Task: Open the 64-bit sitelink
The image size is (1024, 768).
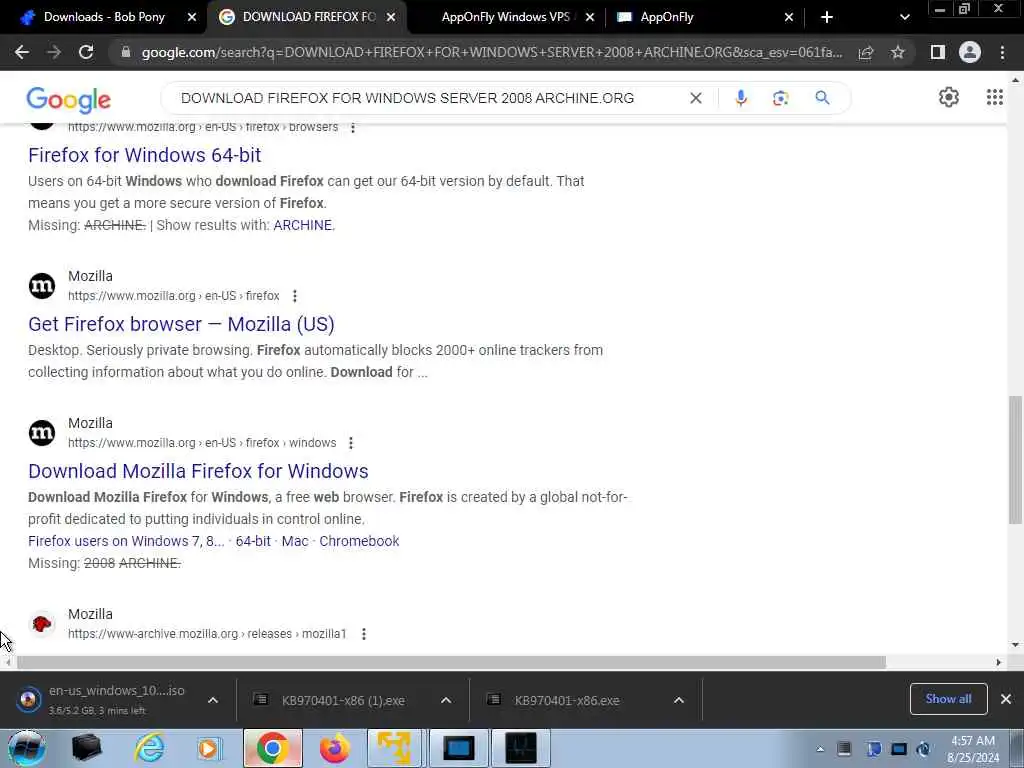Action: [x=253, y=541]
